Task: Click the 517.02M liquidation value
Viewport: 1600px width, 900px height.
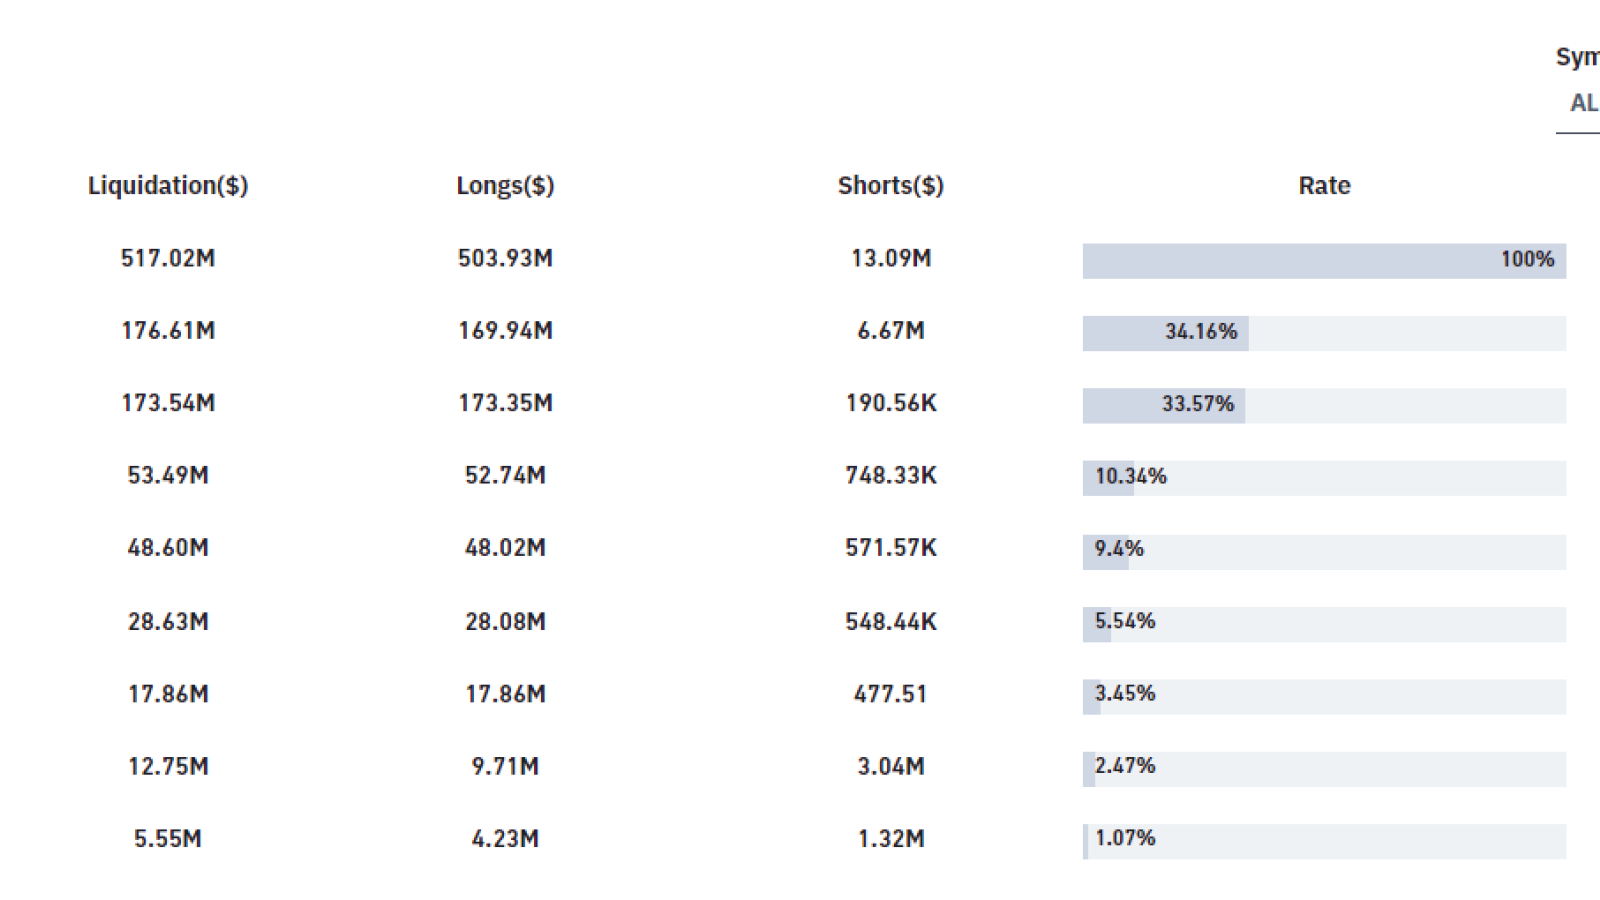Action: [168, 258]
